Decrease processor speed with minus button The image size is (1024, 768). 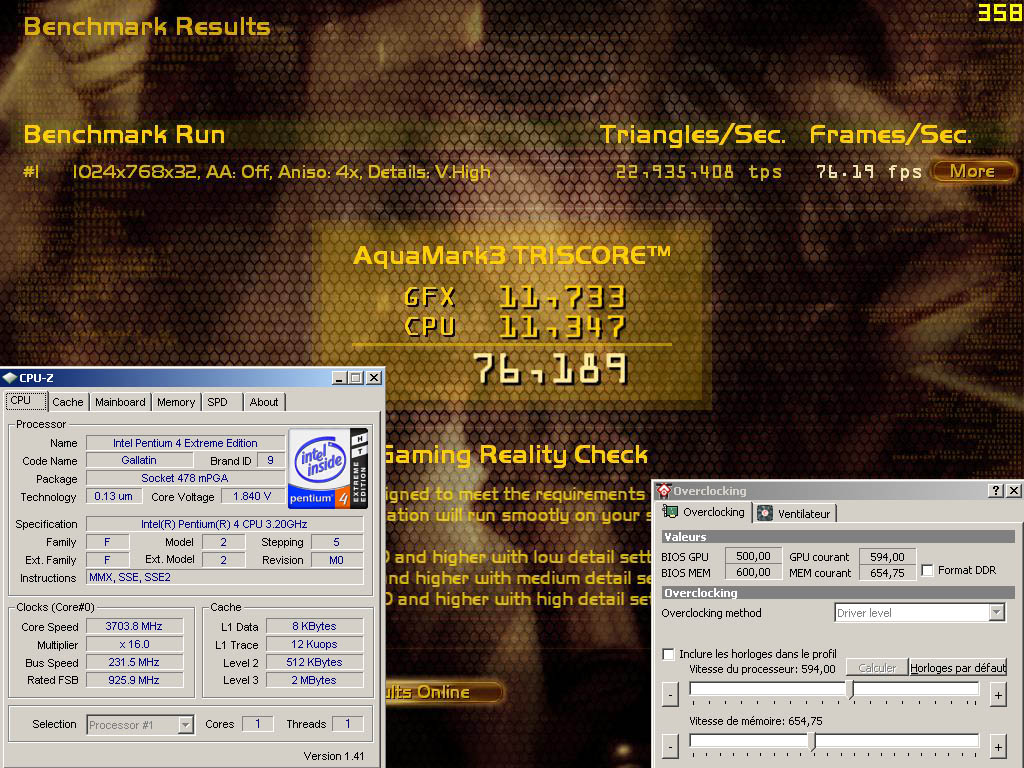pos(670,695)
